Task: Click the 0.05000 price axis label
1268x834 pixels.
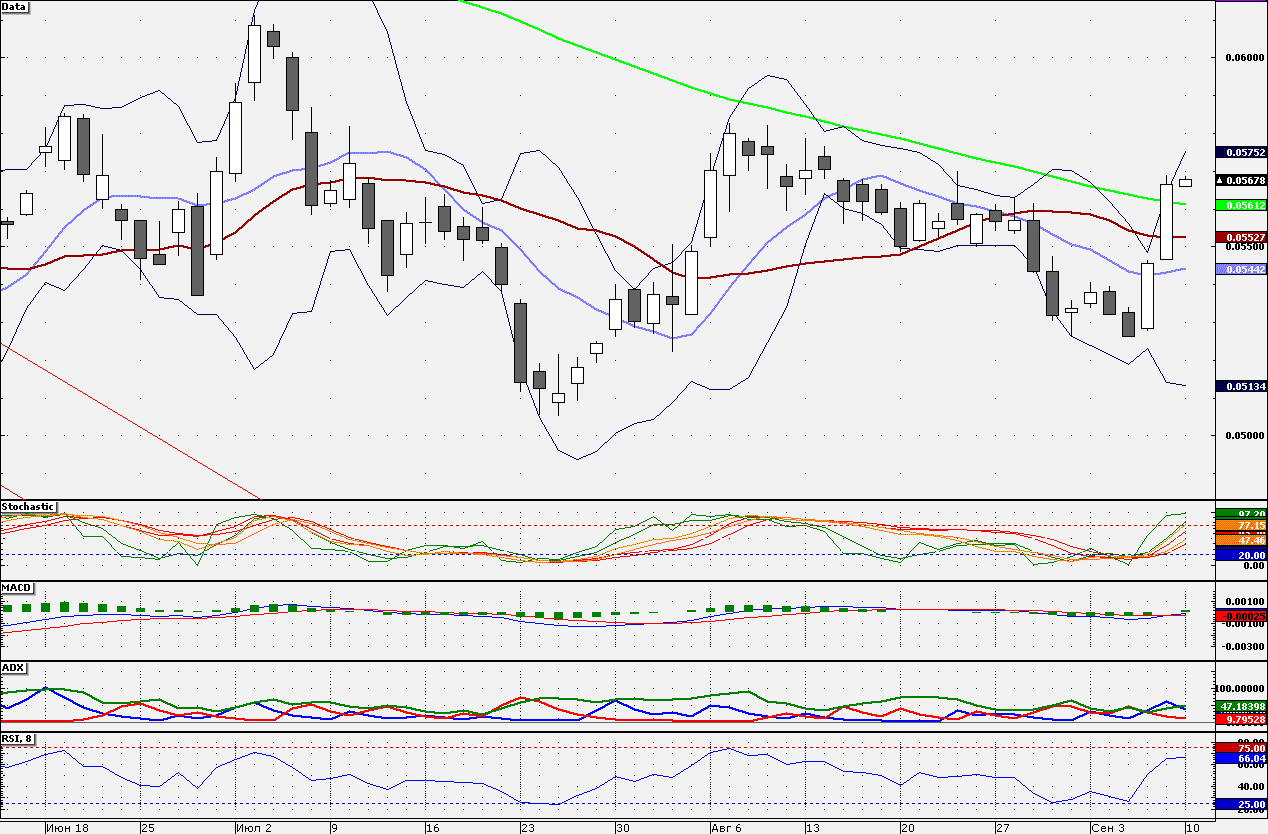Action: [1245, 435]
